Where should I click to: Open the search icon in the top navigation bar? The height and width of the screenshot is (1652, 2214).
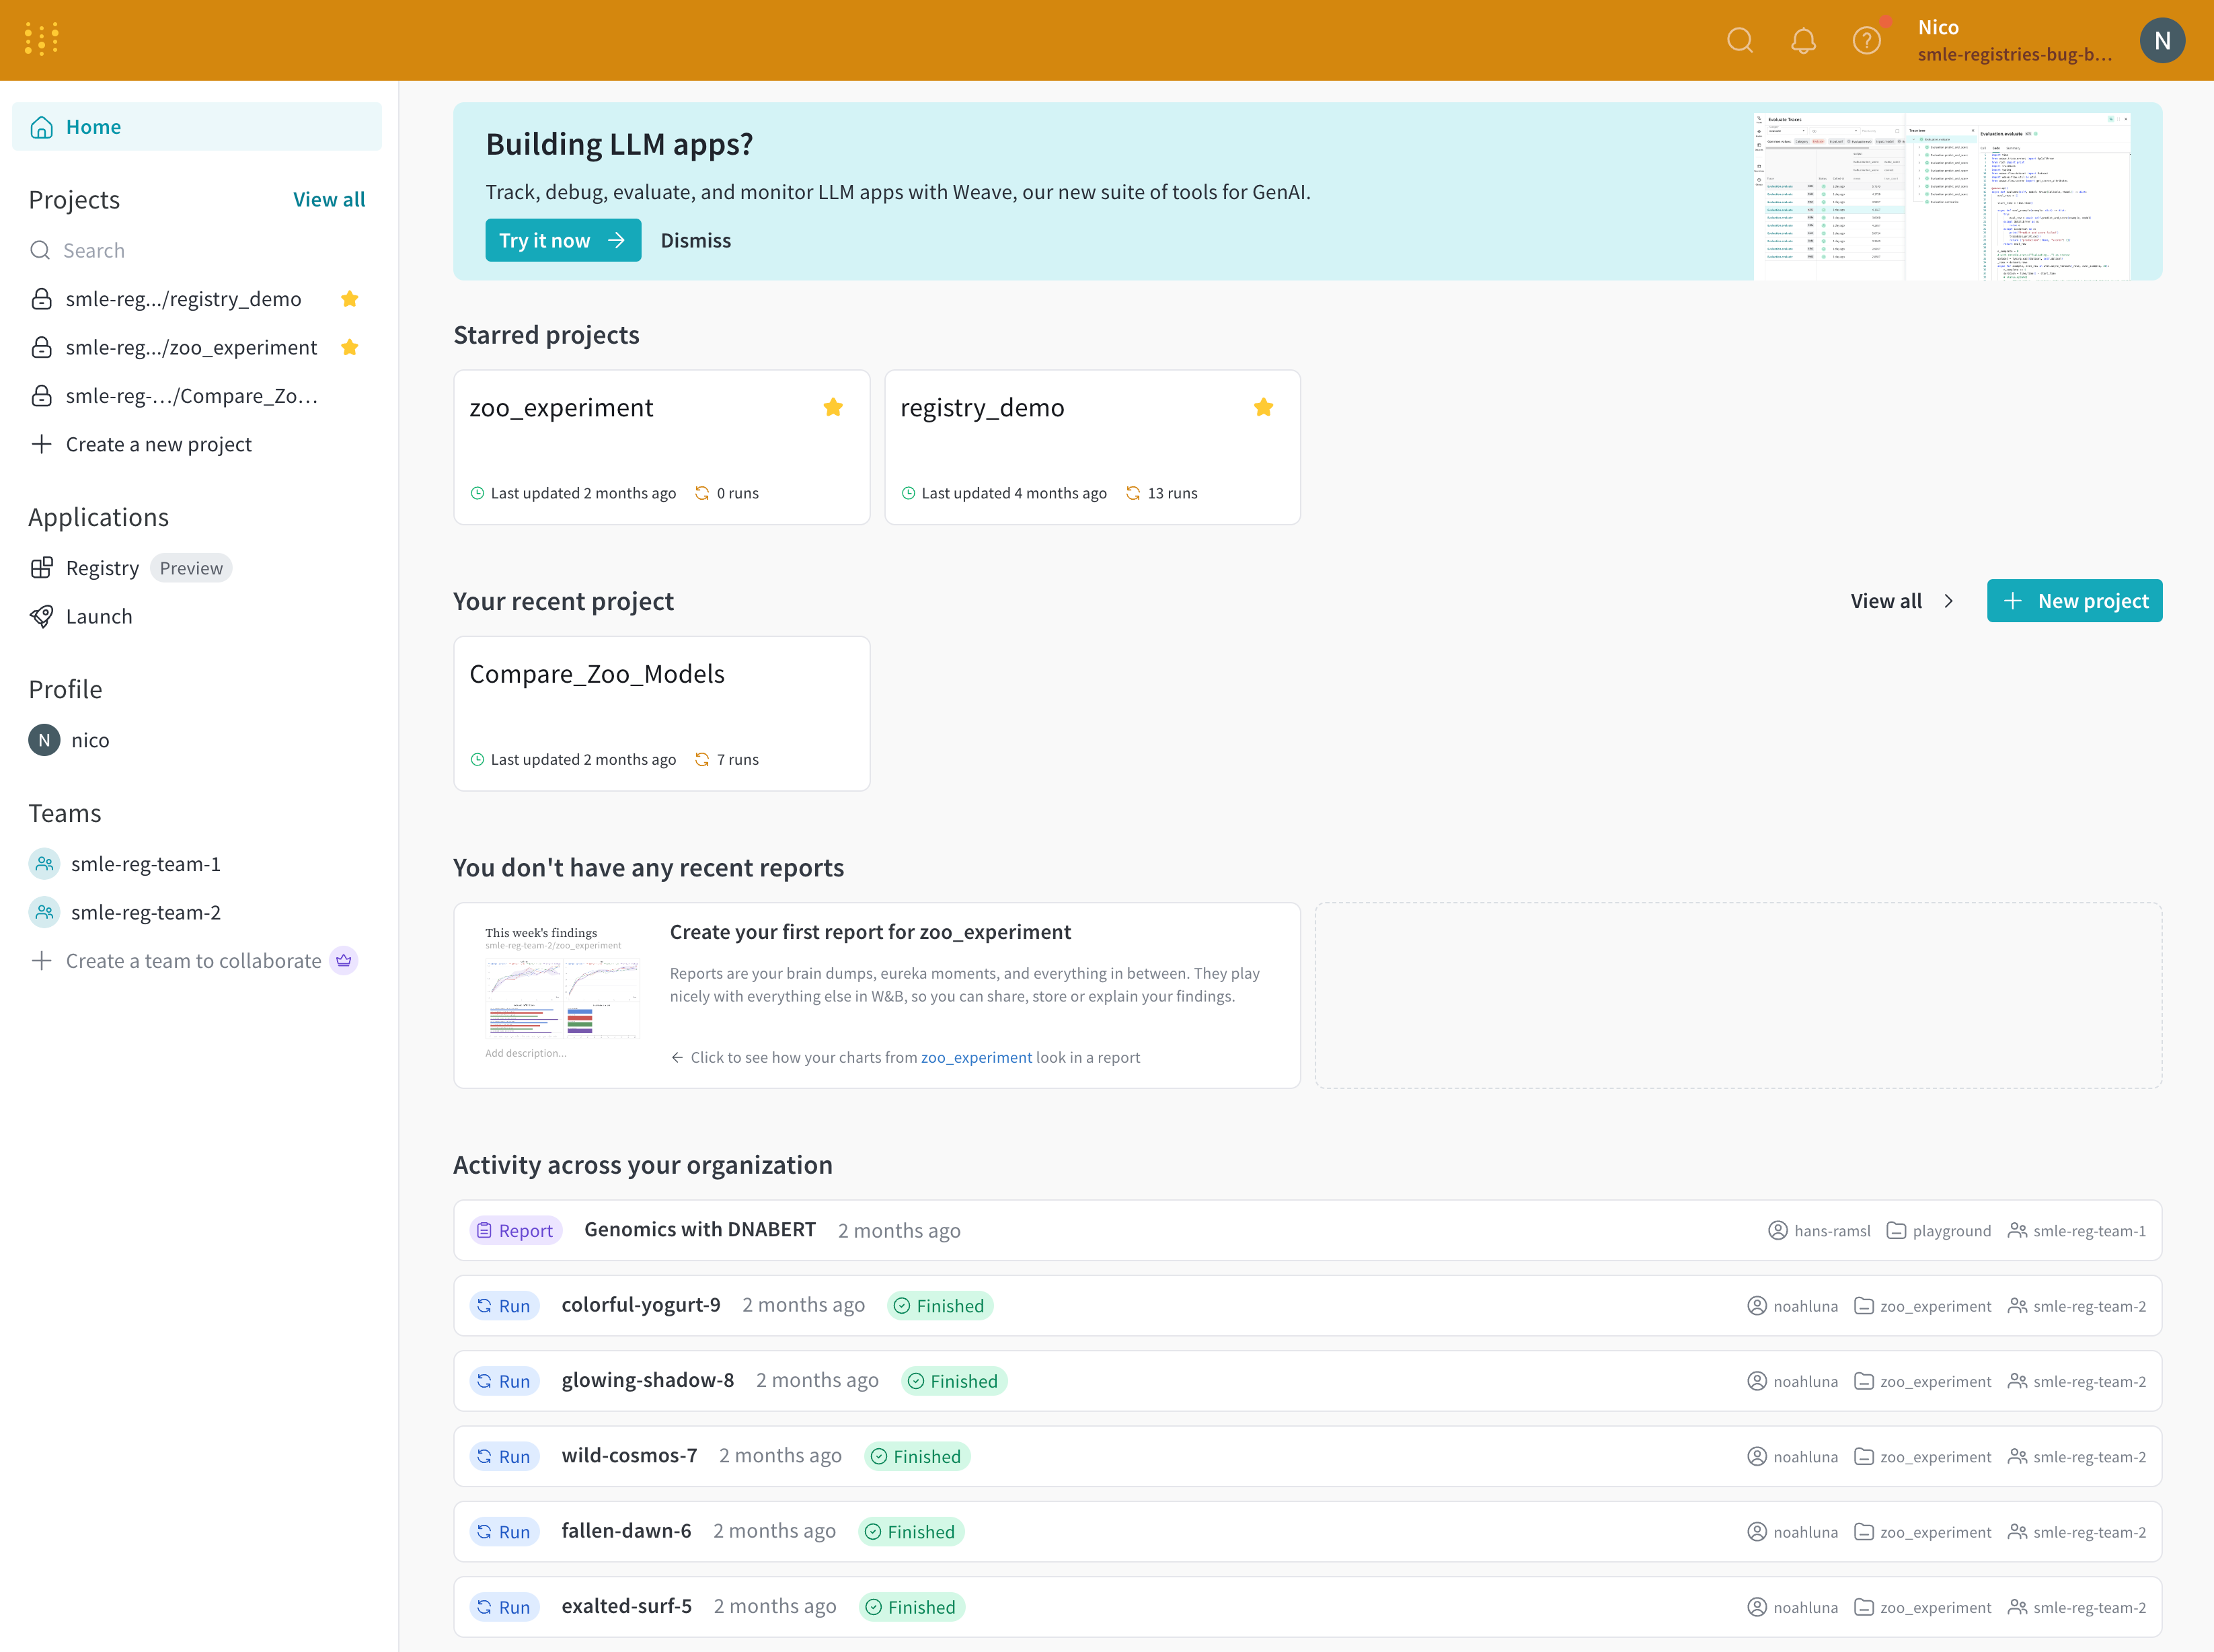[x=1740, y=41]
